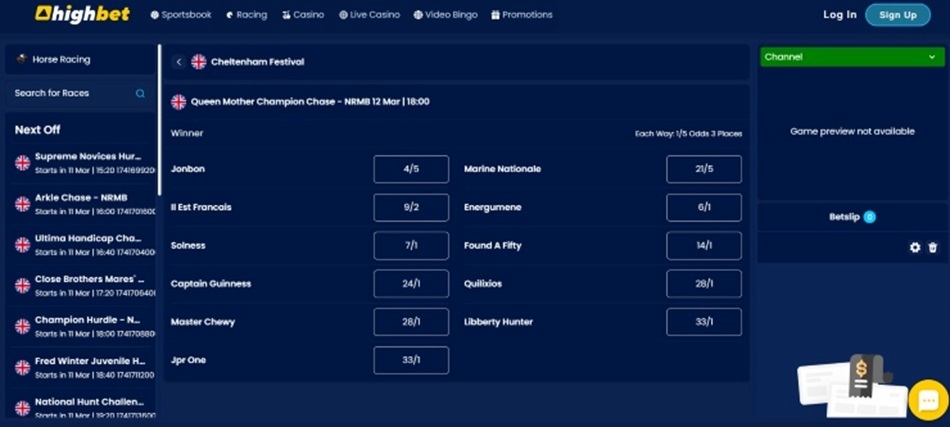The width and height of the screenshot is (950, 427).
Task: Click UK flag beside Fred Winter Juvenile
Action: (22, 368)
